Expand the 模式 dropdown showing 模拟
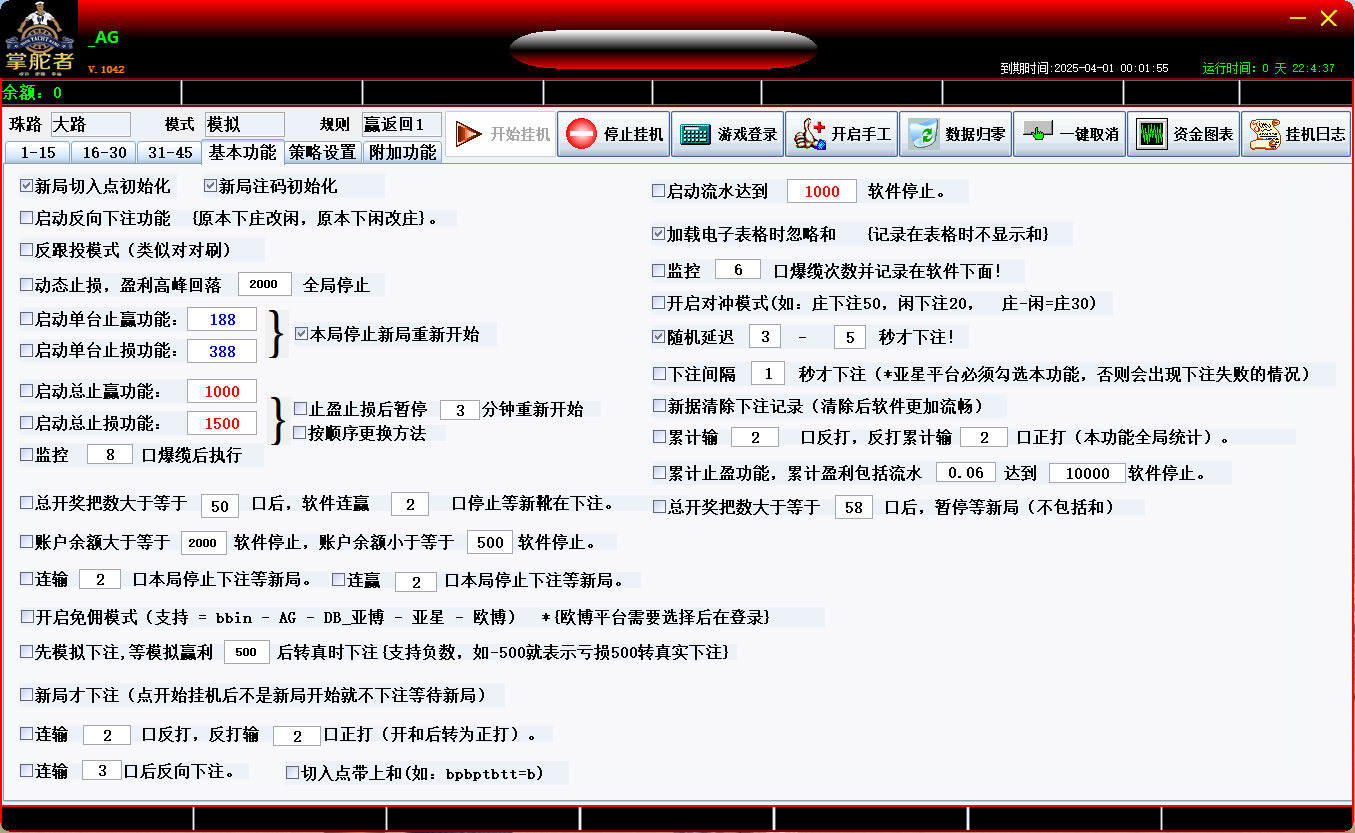The width and height of the screenshot is (1355, 833). 244,125
